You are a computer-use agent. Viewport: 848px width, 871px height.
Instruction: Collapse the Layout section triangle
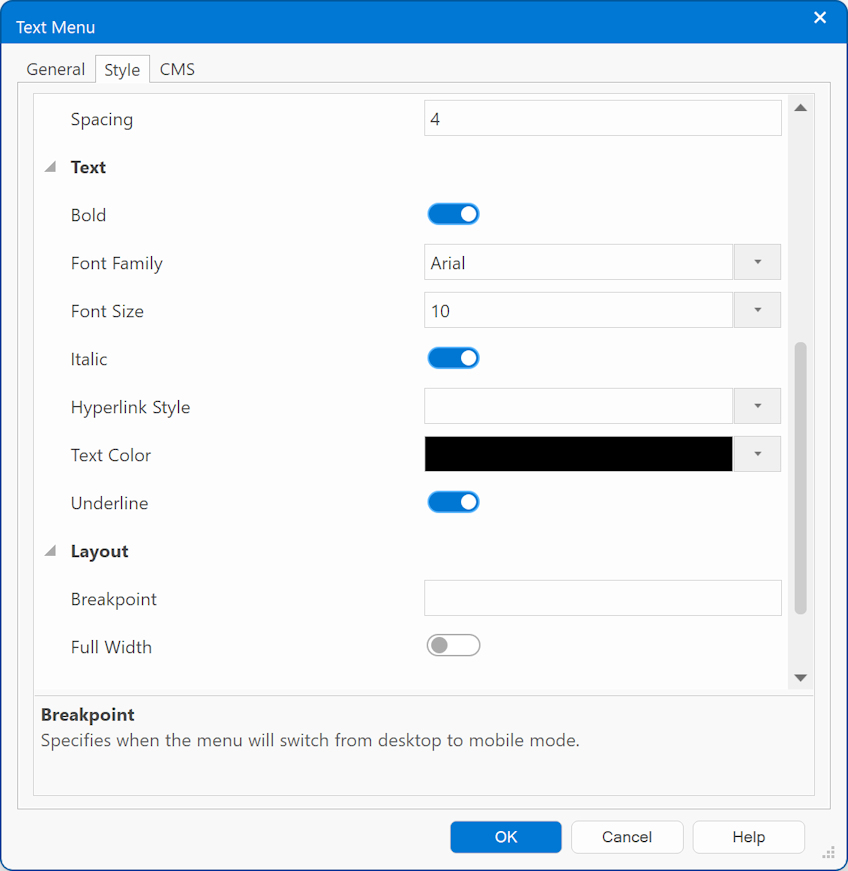tap(50, 552)
